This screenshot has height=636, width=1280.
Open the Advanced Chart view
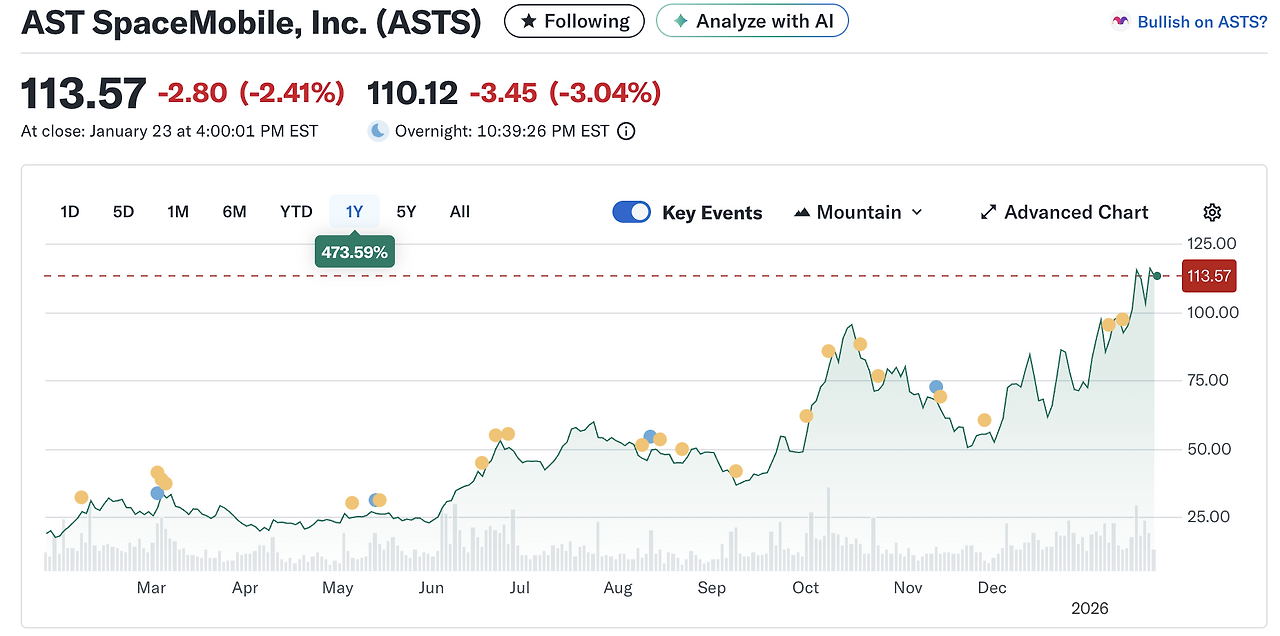(x=1064, y=212)
